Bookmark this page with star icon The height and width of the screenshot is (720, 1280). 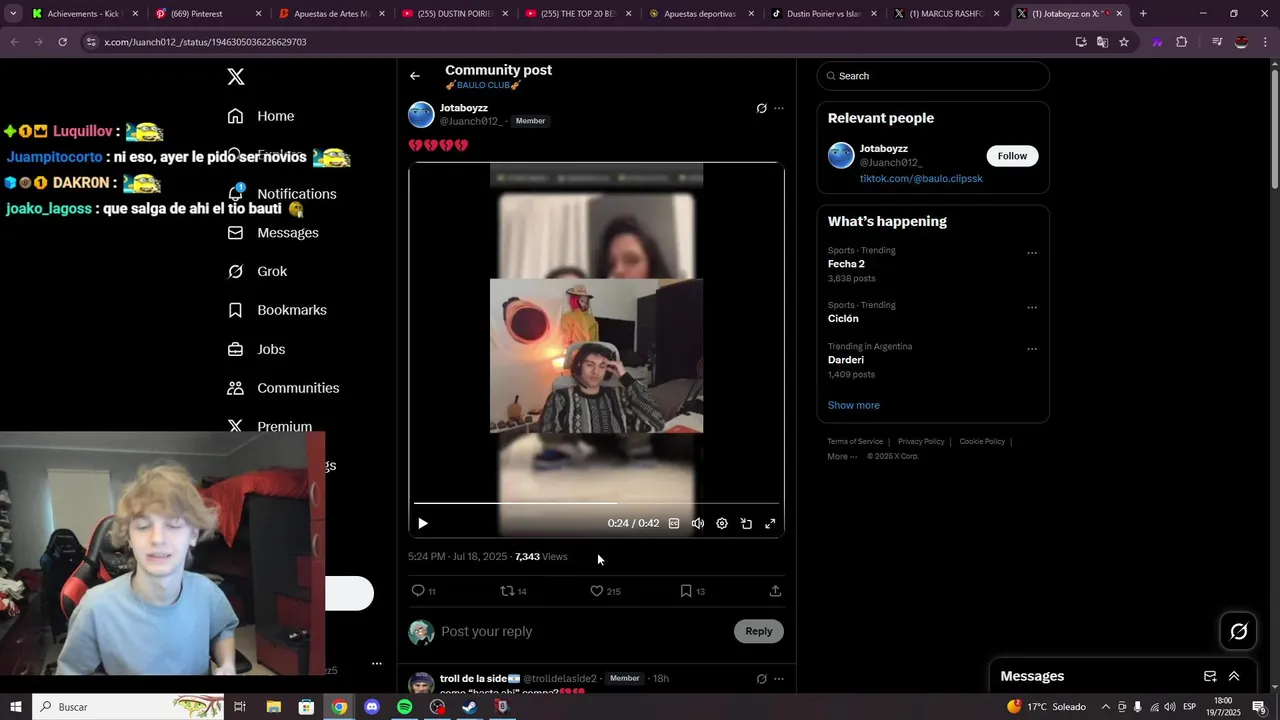pyautogui.click(x=1124, y=42)
